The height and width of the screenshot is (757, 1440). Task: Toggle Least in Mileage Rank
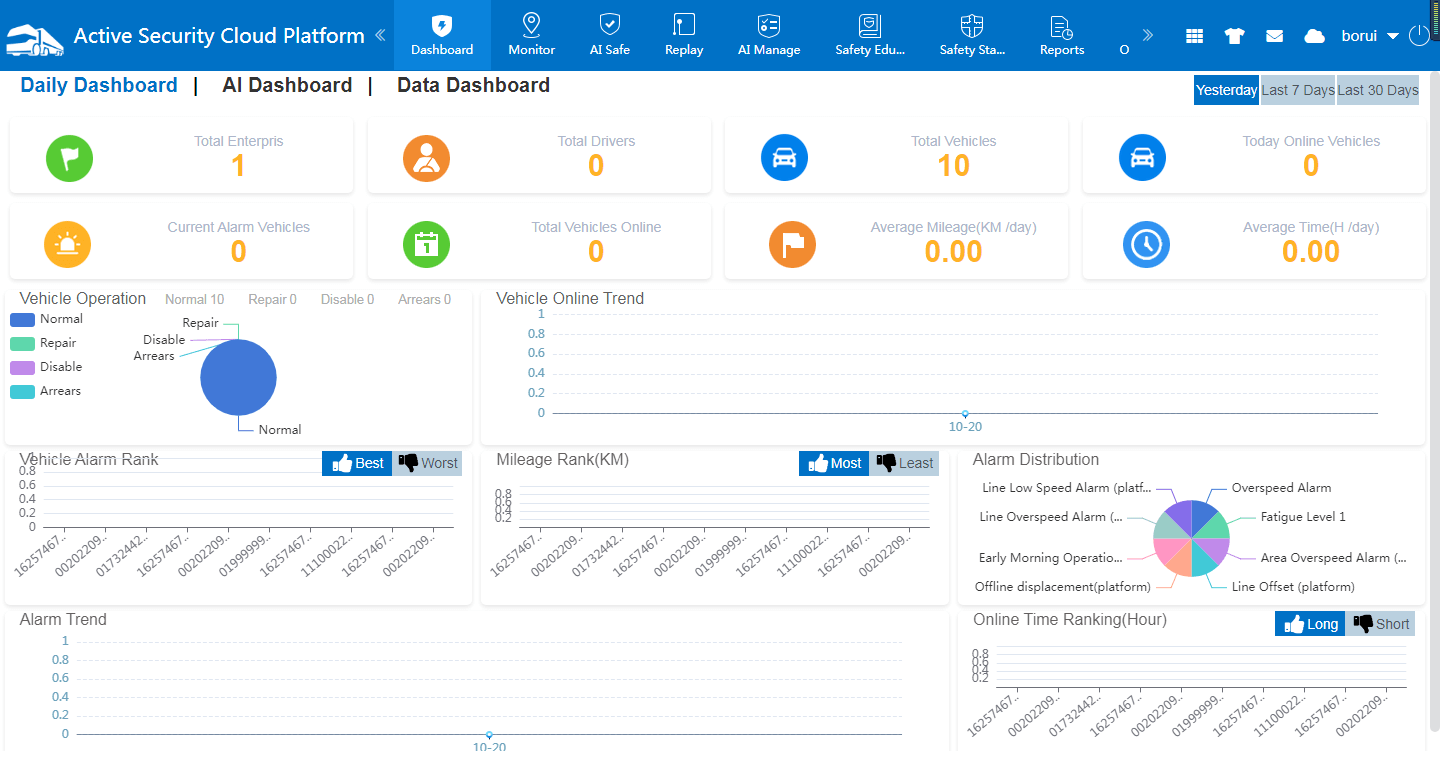[905, 463]
